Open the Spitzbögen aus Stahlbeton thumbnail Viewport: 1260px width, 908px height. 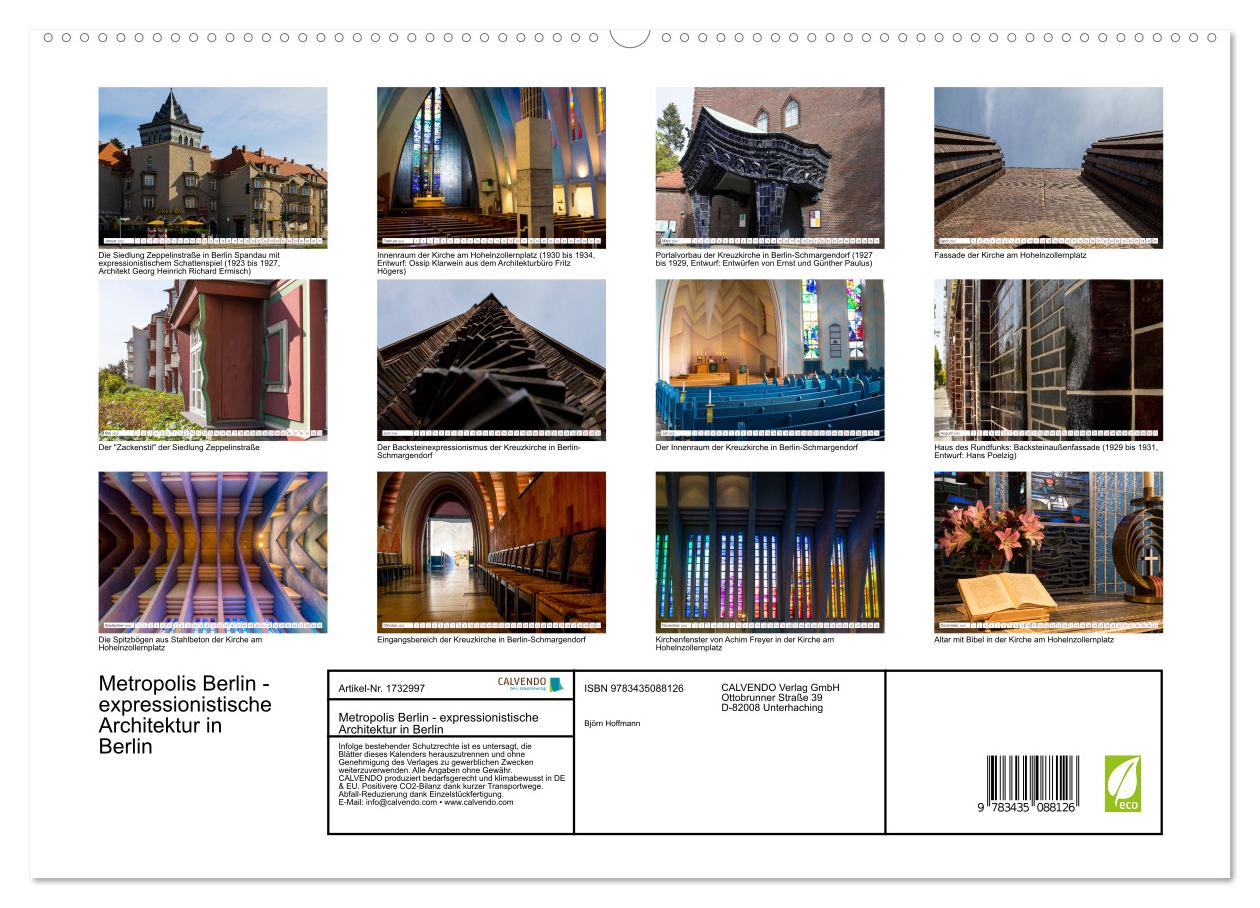[212, 552]
